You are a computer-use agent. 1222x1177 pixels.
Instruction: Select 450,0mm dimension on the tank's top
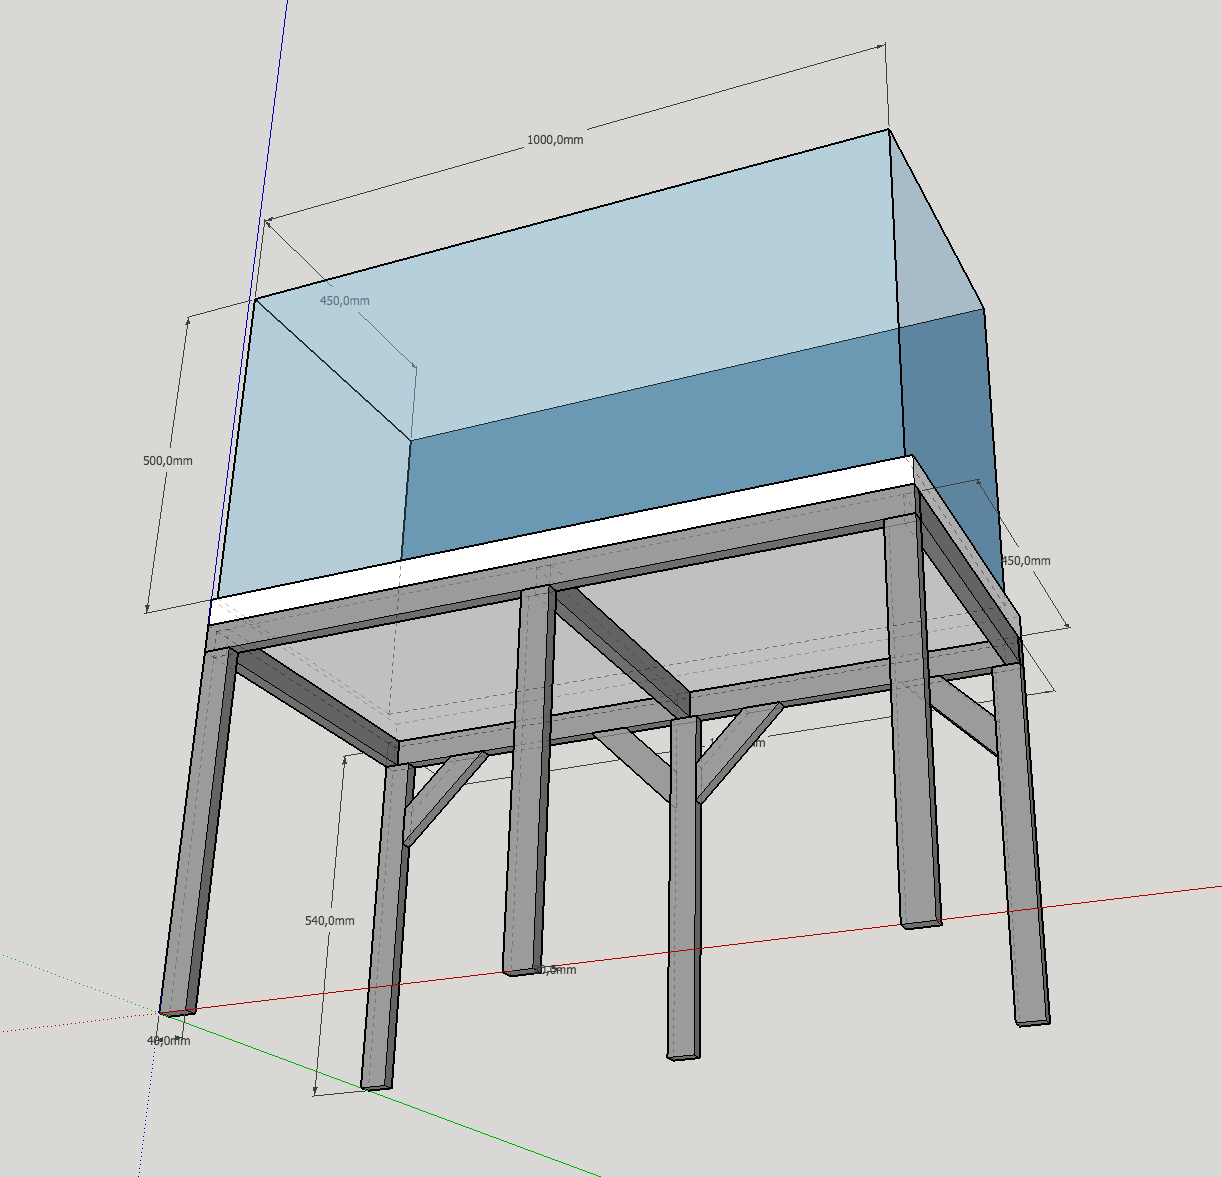pos(344,301)
